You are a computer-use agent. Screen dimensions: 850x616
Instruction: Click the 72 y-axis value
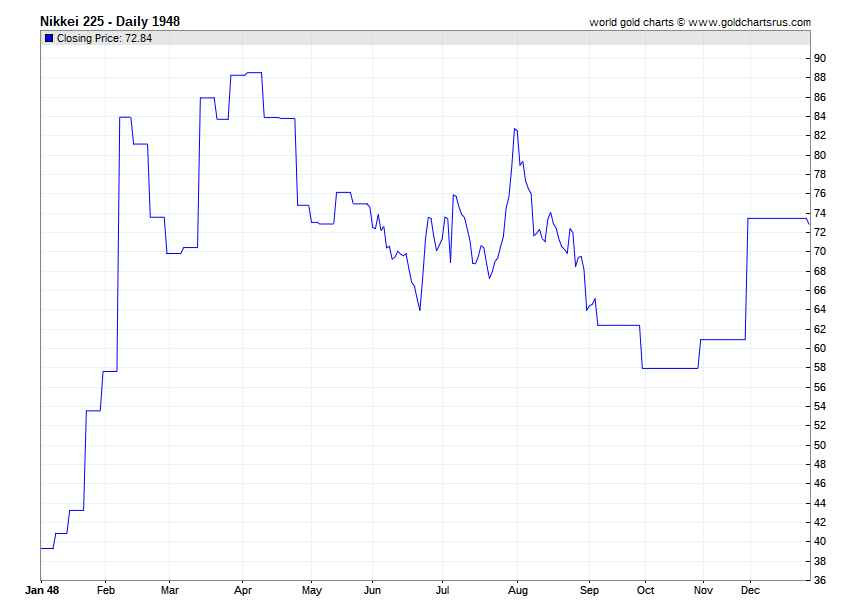pos(820,232)
